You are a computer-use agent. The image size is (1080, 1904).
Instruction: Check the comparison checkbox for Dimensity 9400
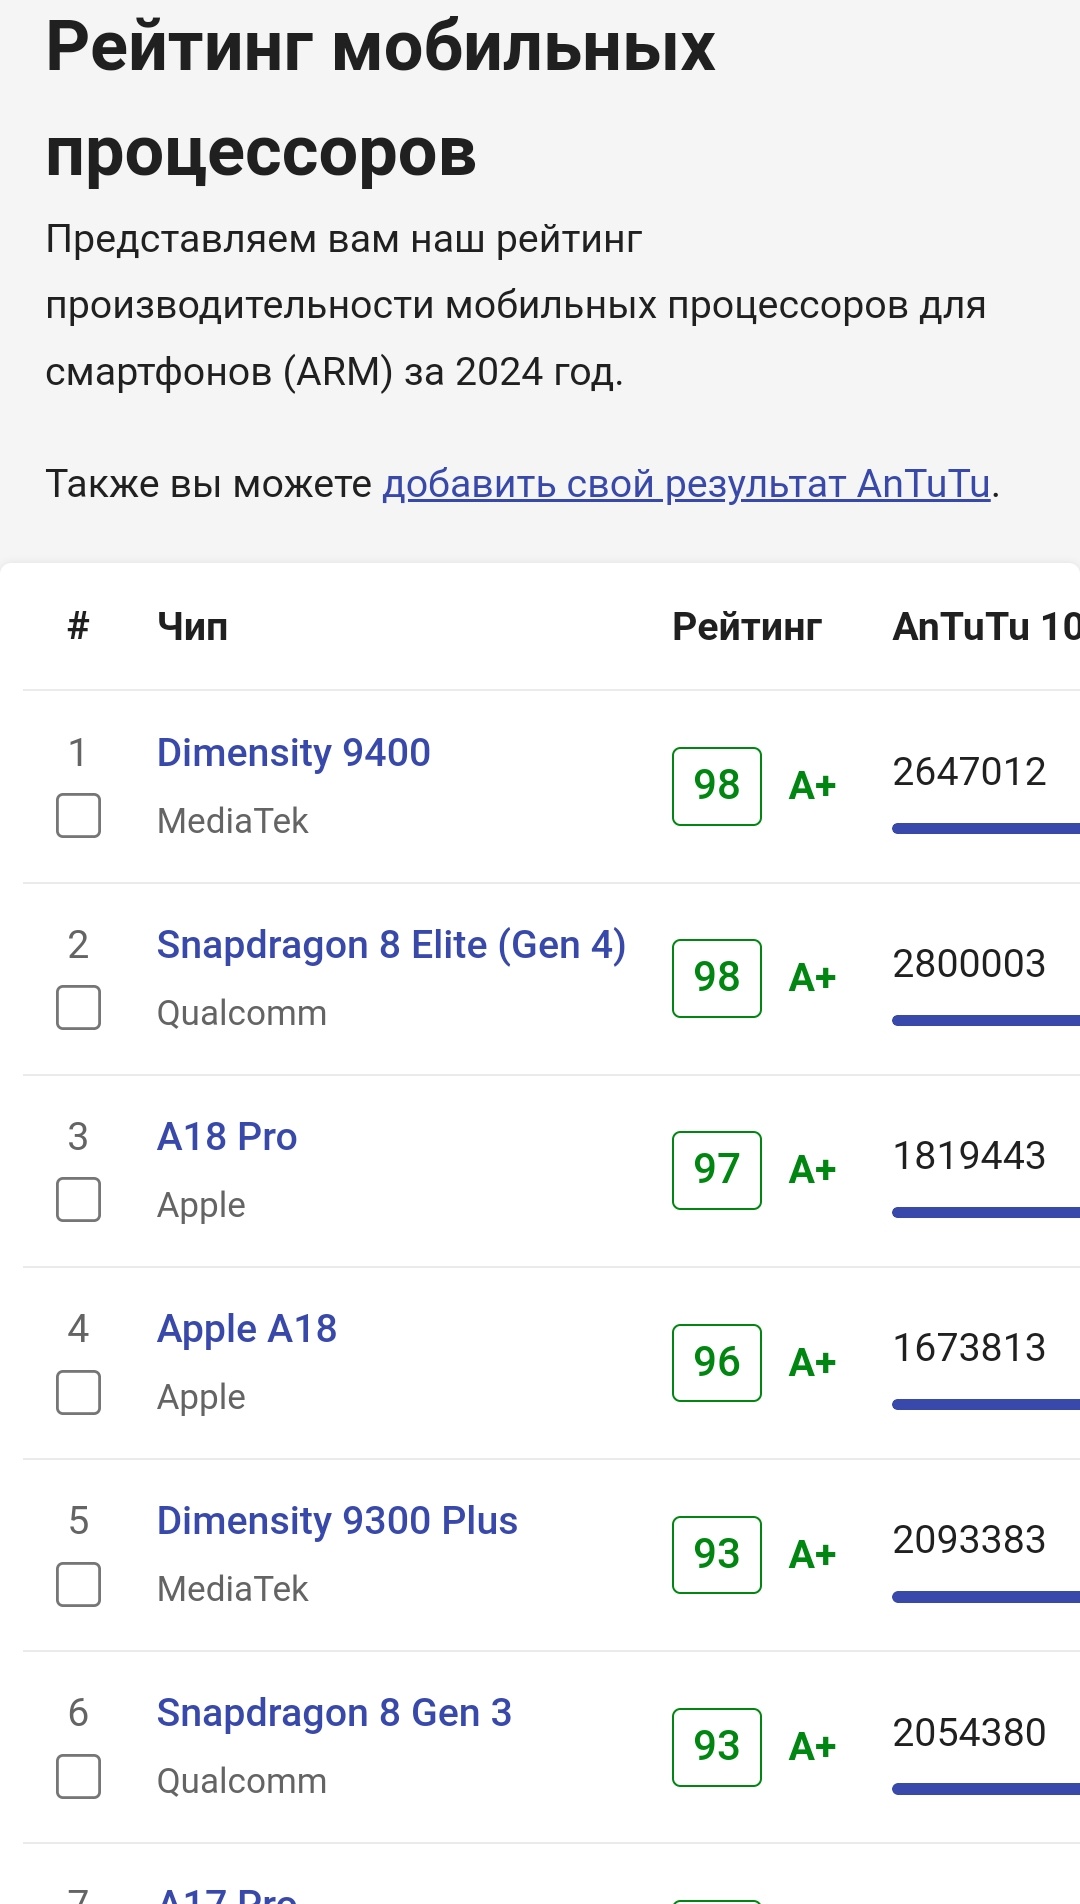pos(78,816)
